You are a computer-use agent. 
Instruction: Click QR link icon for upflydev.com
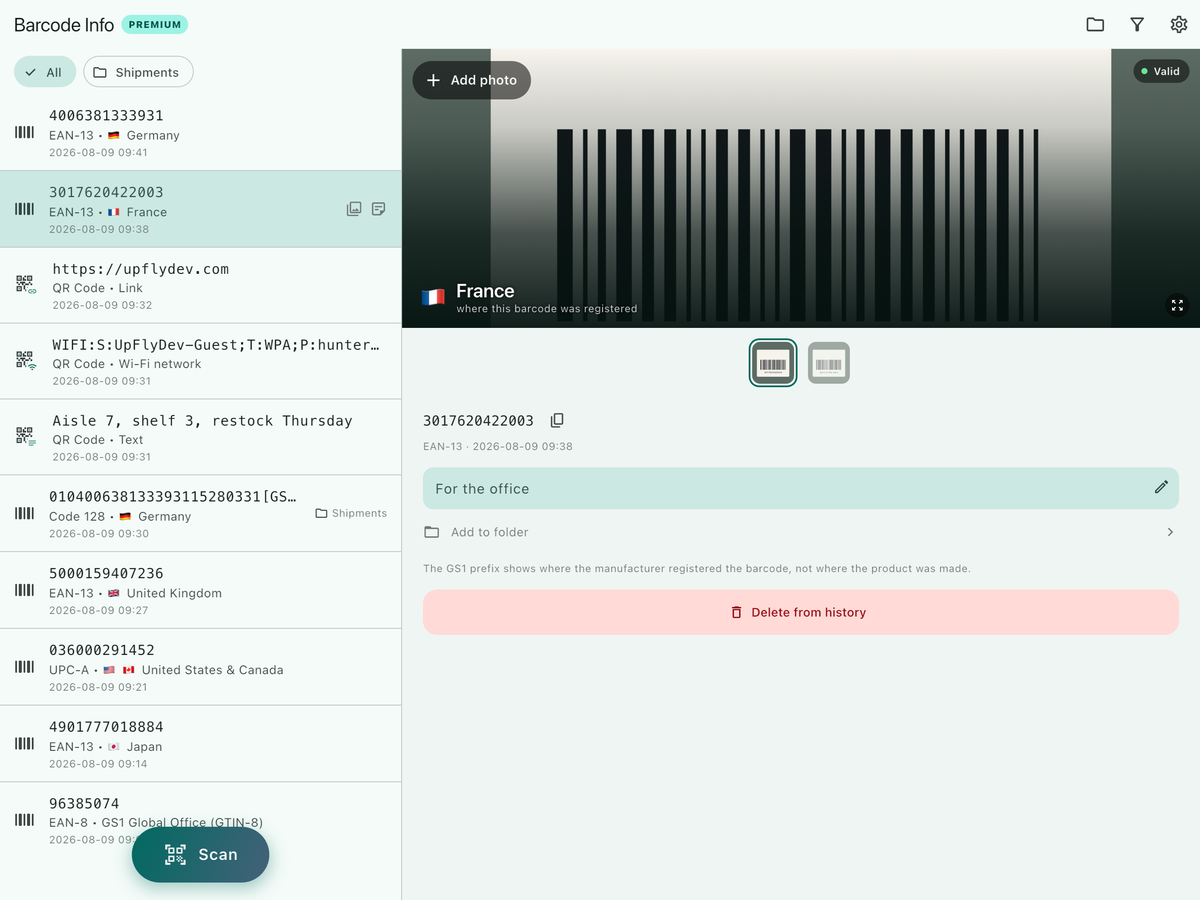pyautogui.click(x=26, y=285)
